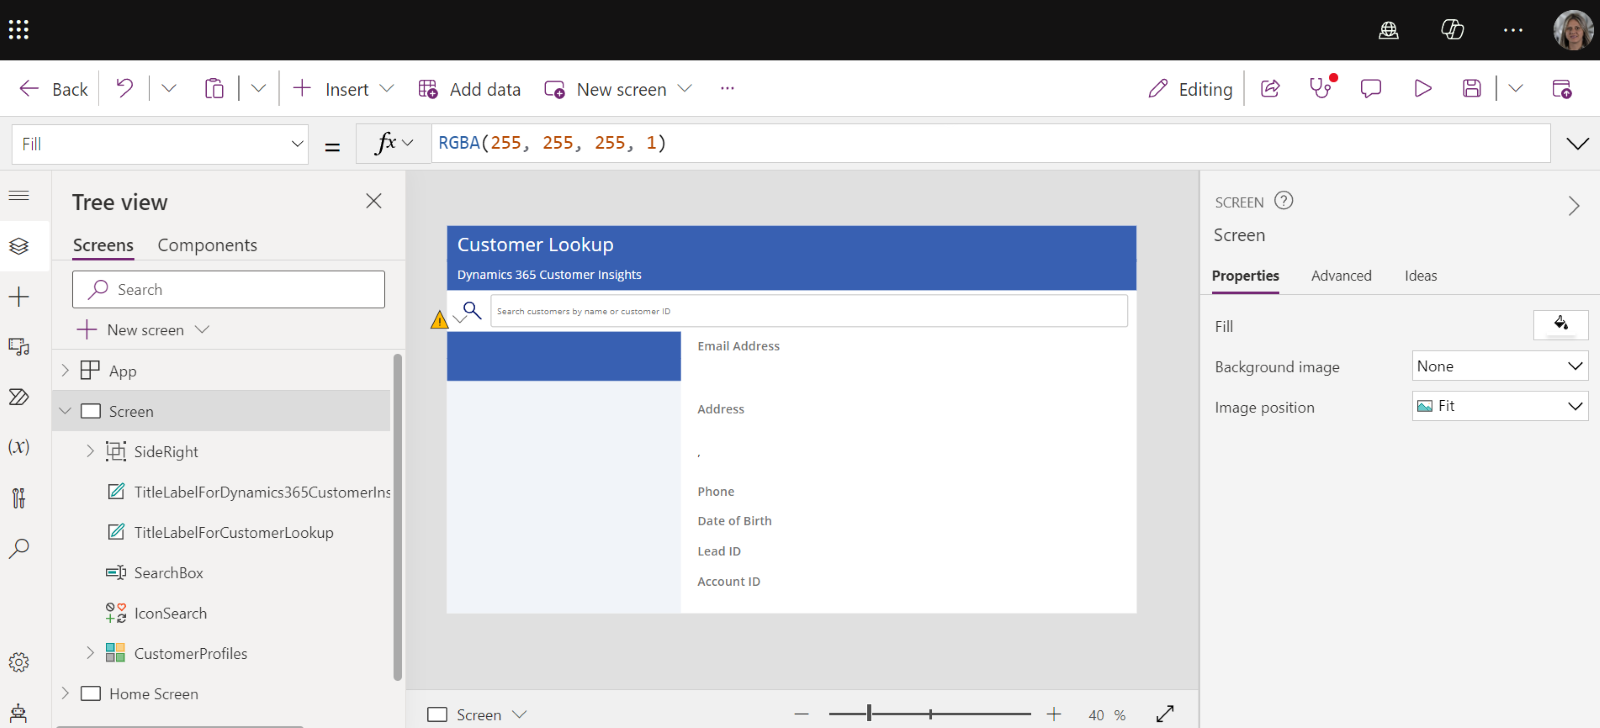This screenshot has width=1600, height=728.
Task: Preview the app with Play icon
Action: click(1422, 88)
